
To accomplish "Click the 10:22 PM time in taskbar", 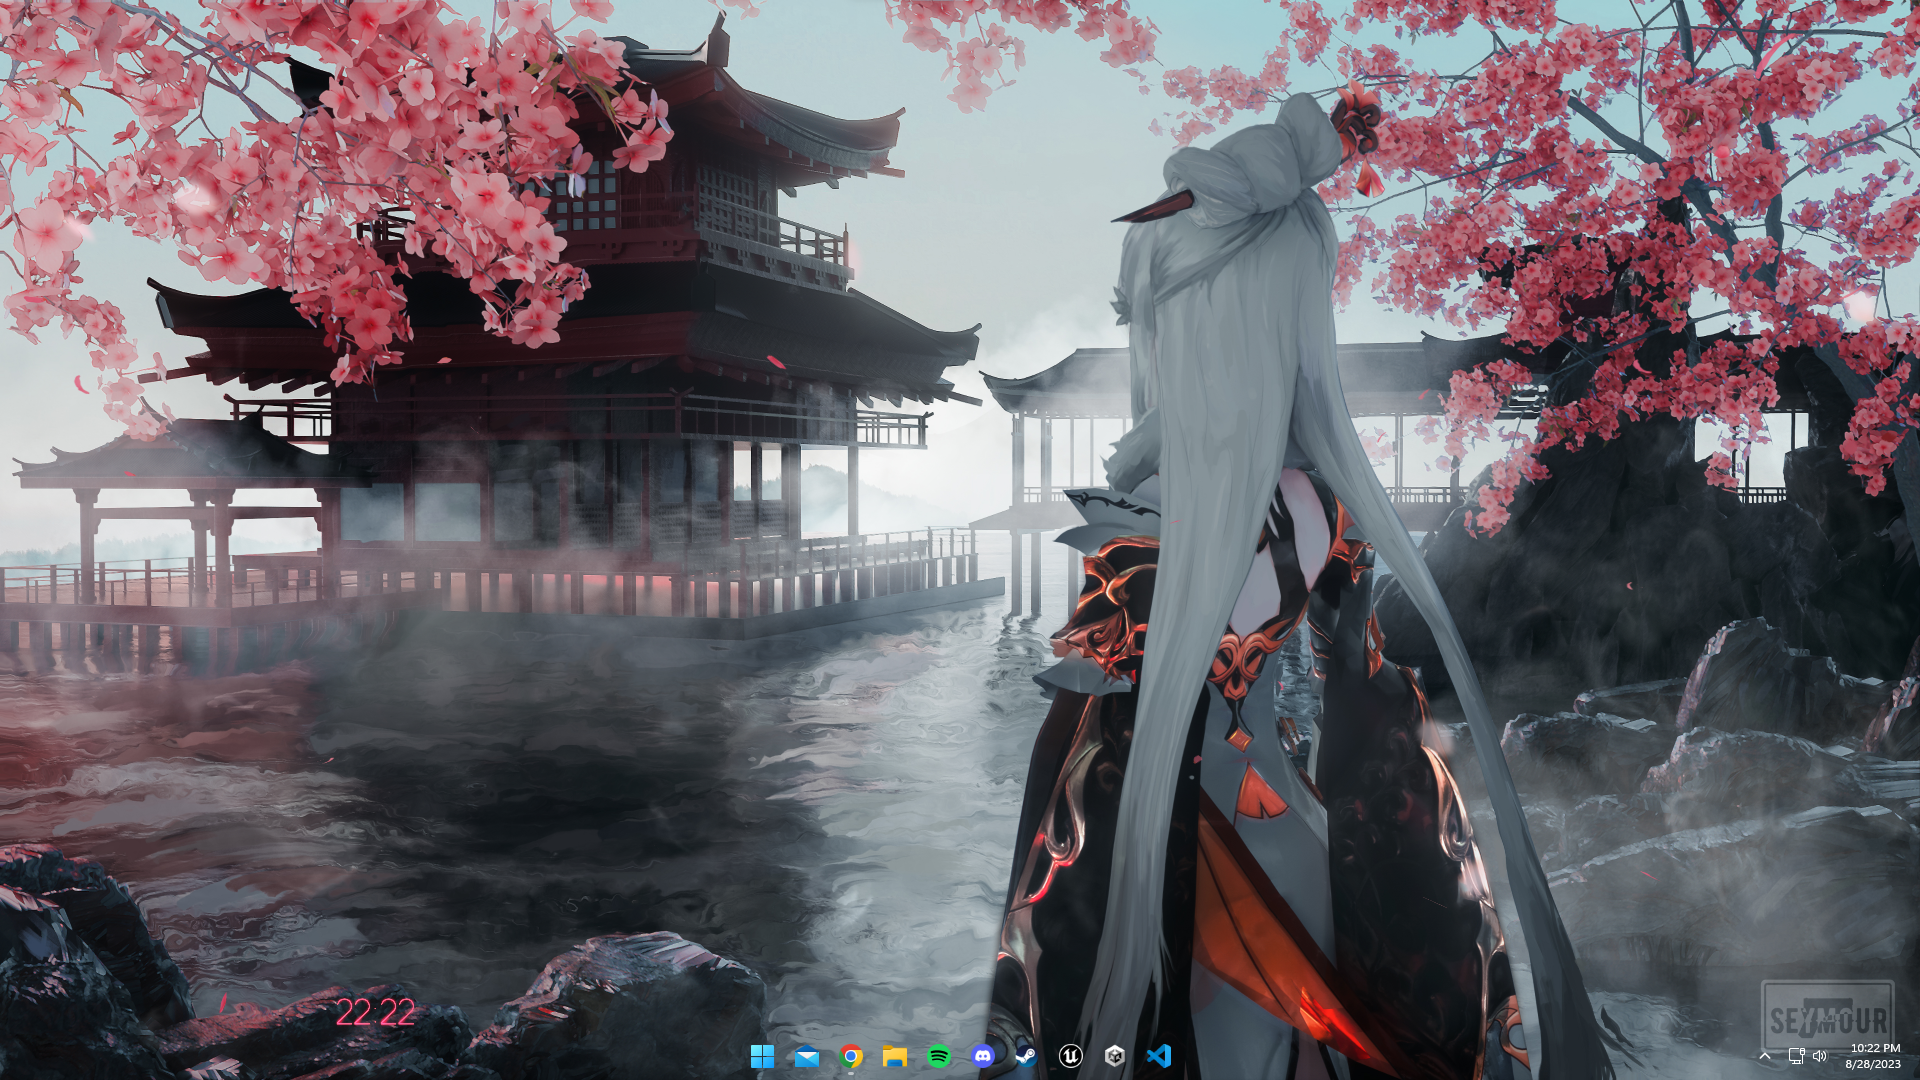I will point(1874,1048).
